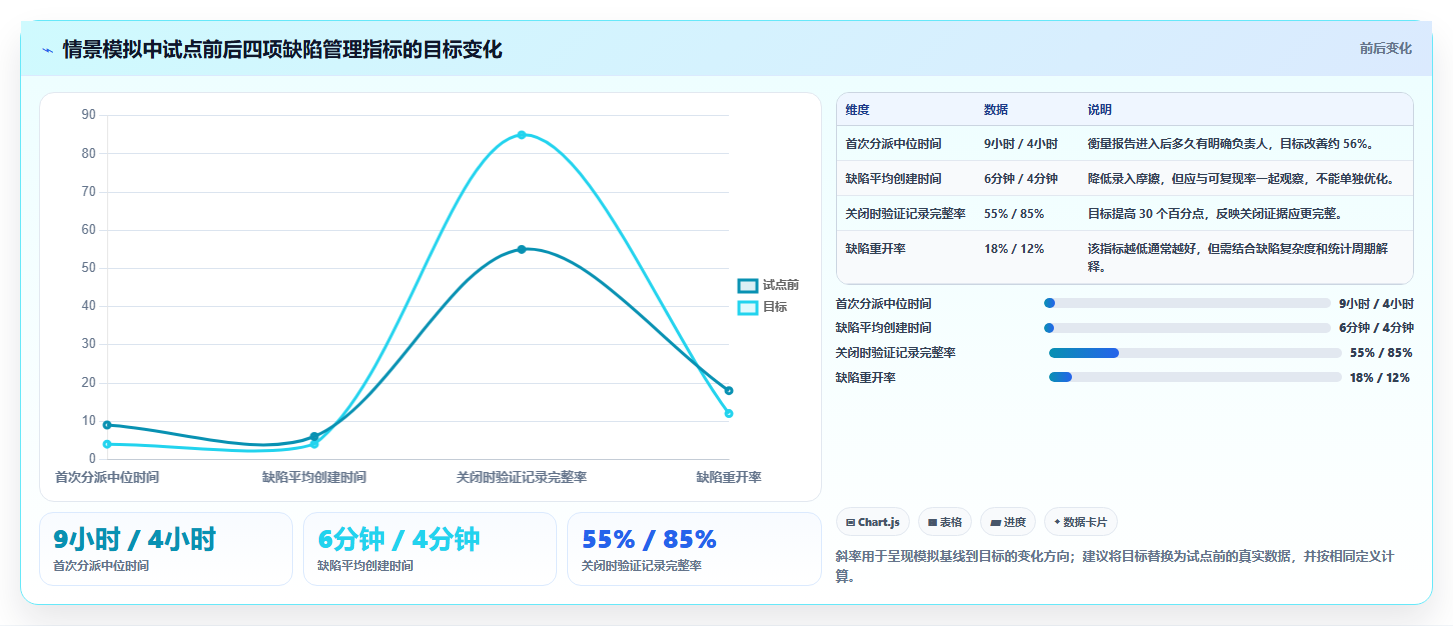Click the 缺陷重开率 table row label
Image resolution: width=1453 pixels, height=626 pixels.
875,249
